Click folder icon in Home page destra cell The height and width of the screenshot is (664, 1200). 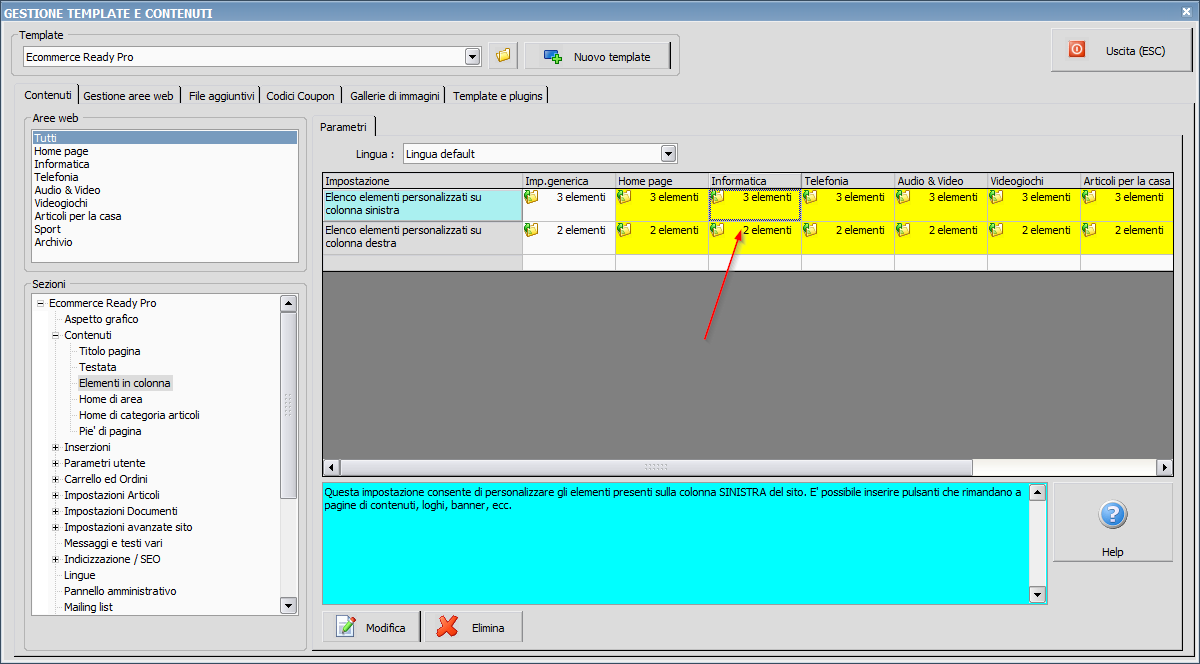(624, 230)
